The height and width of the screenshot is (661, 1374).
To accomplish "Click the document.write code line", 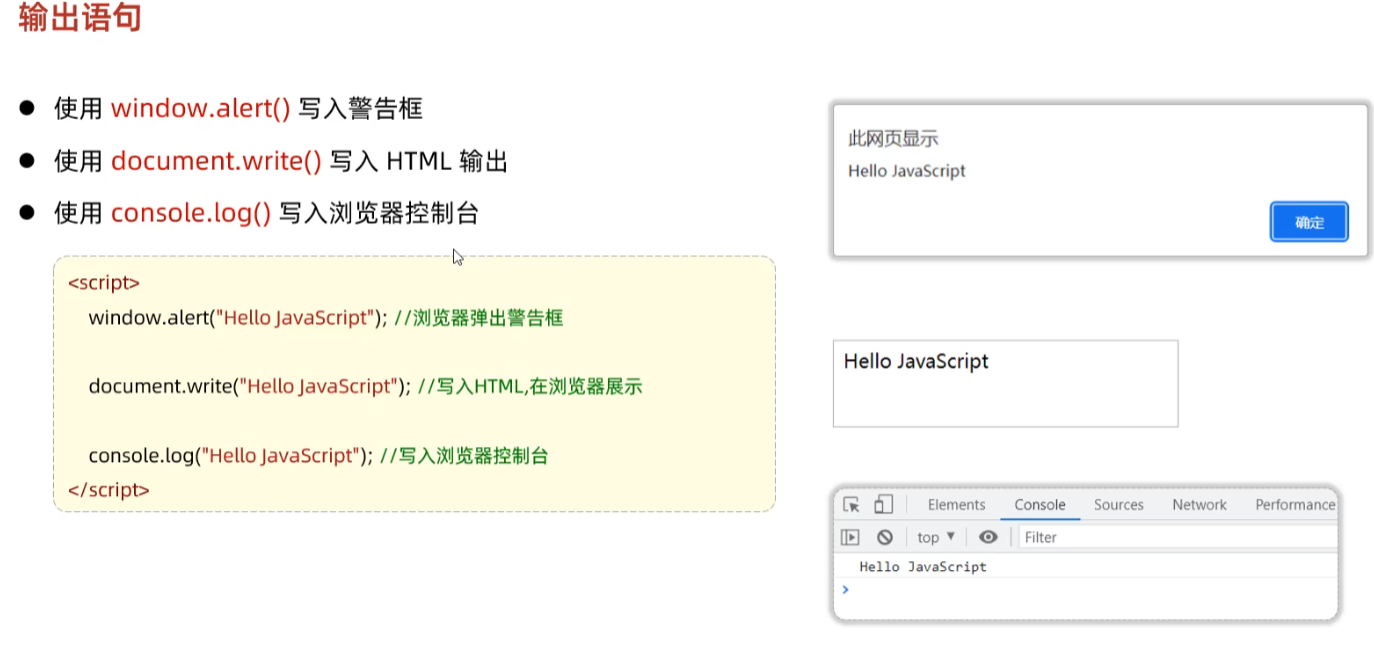I will [365, 386].
